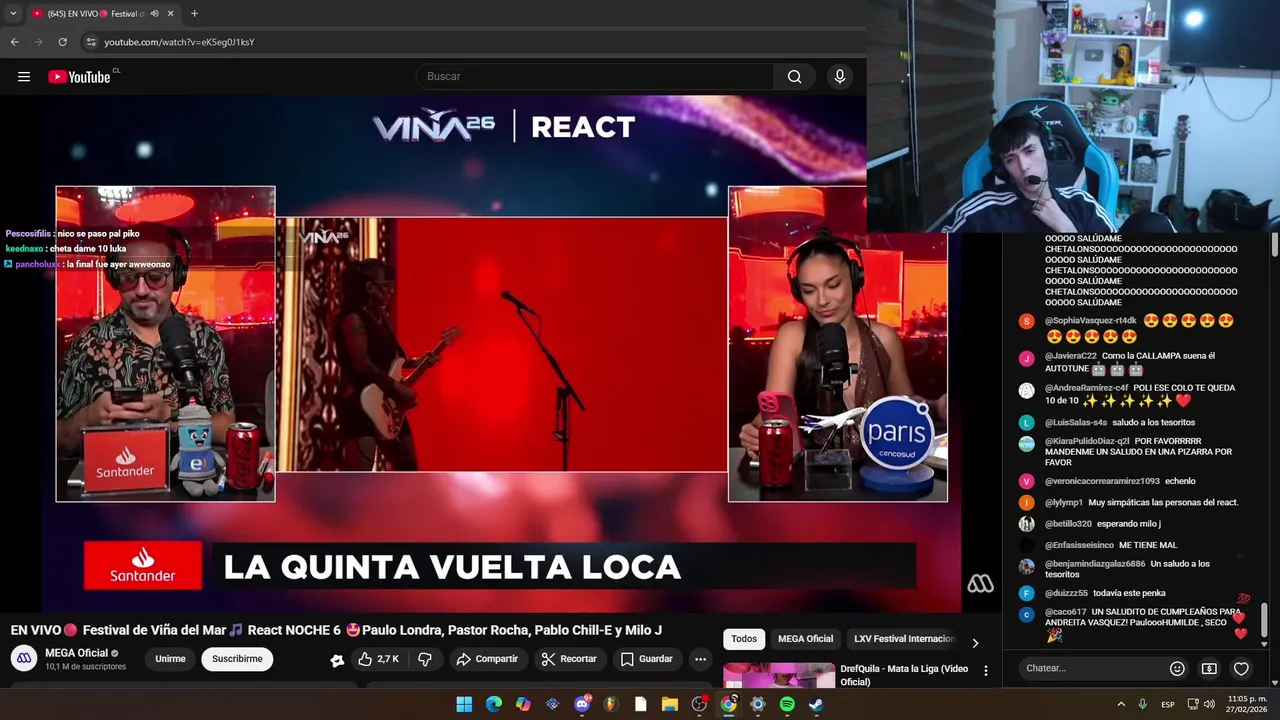
Task: Expand the tab search dropdown
Action: click(12, 14)
